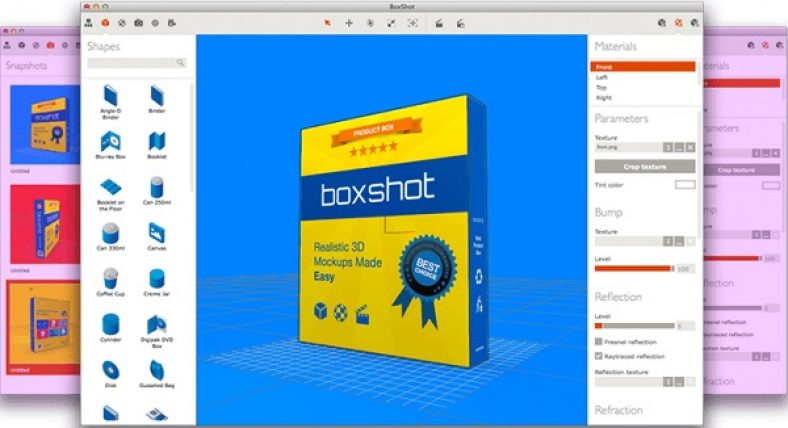Click the boxshot product box in viewport
Viewport: 788px width, 428px height.
[x=393, y=231]
